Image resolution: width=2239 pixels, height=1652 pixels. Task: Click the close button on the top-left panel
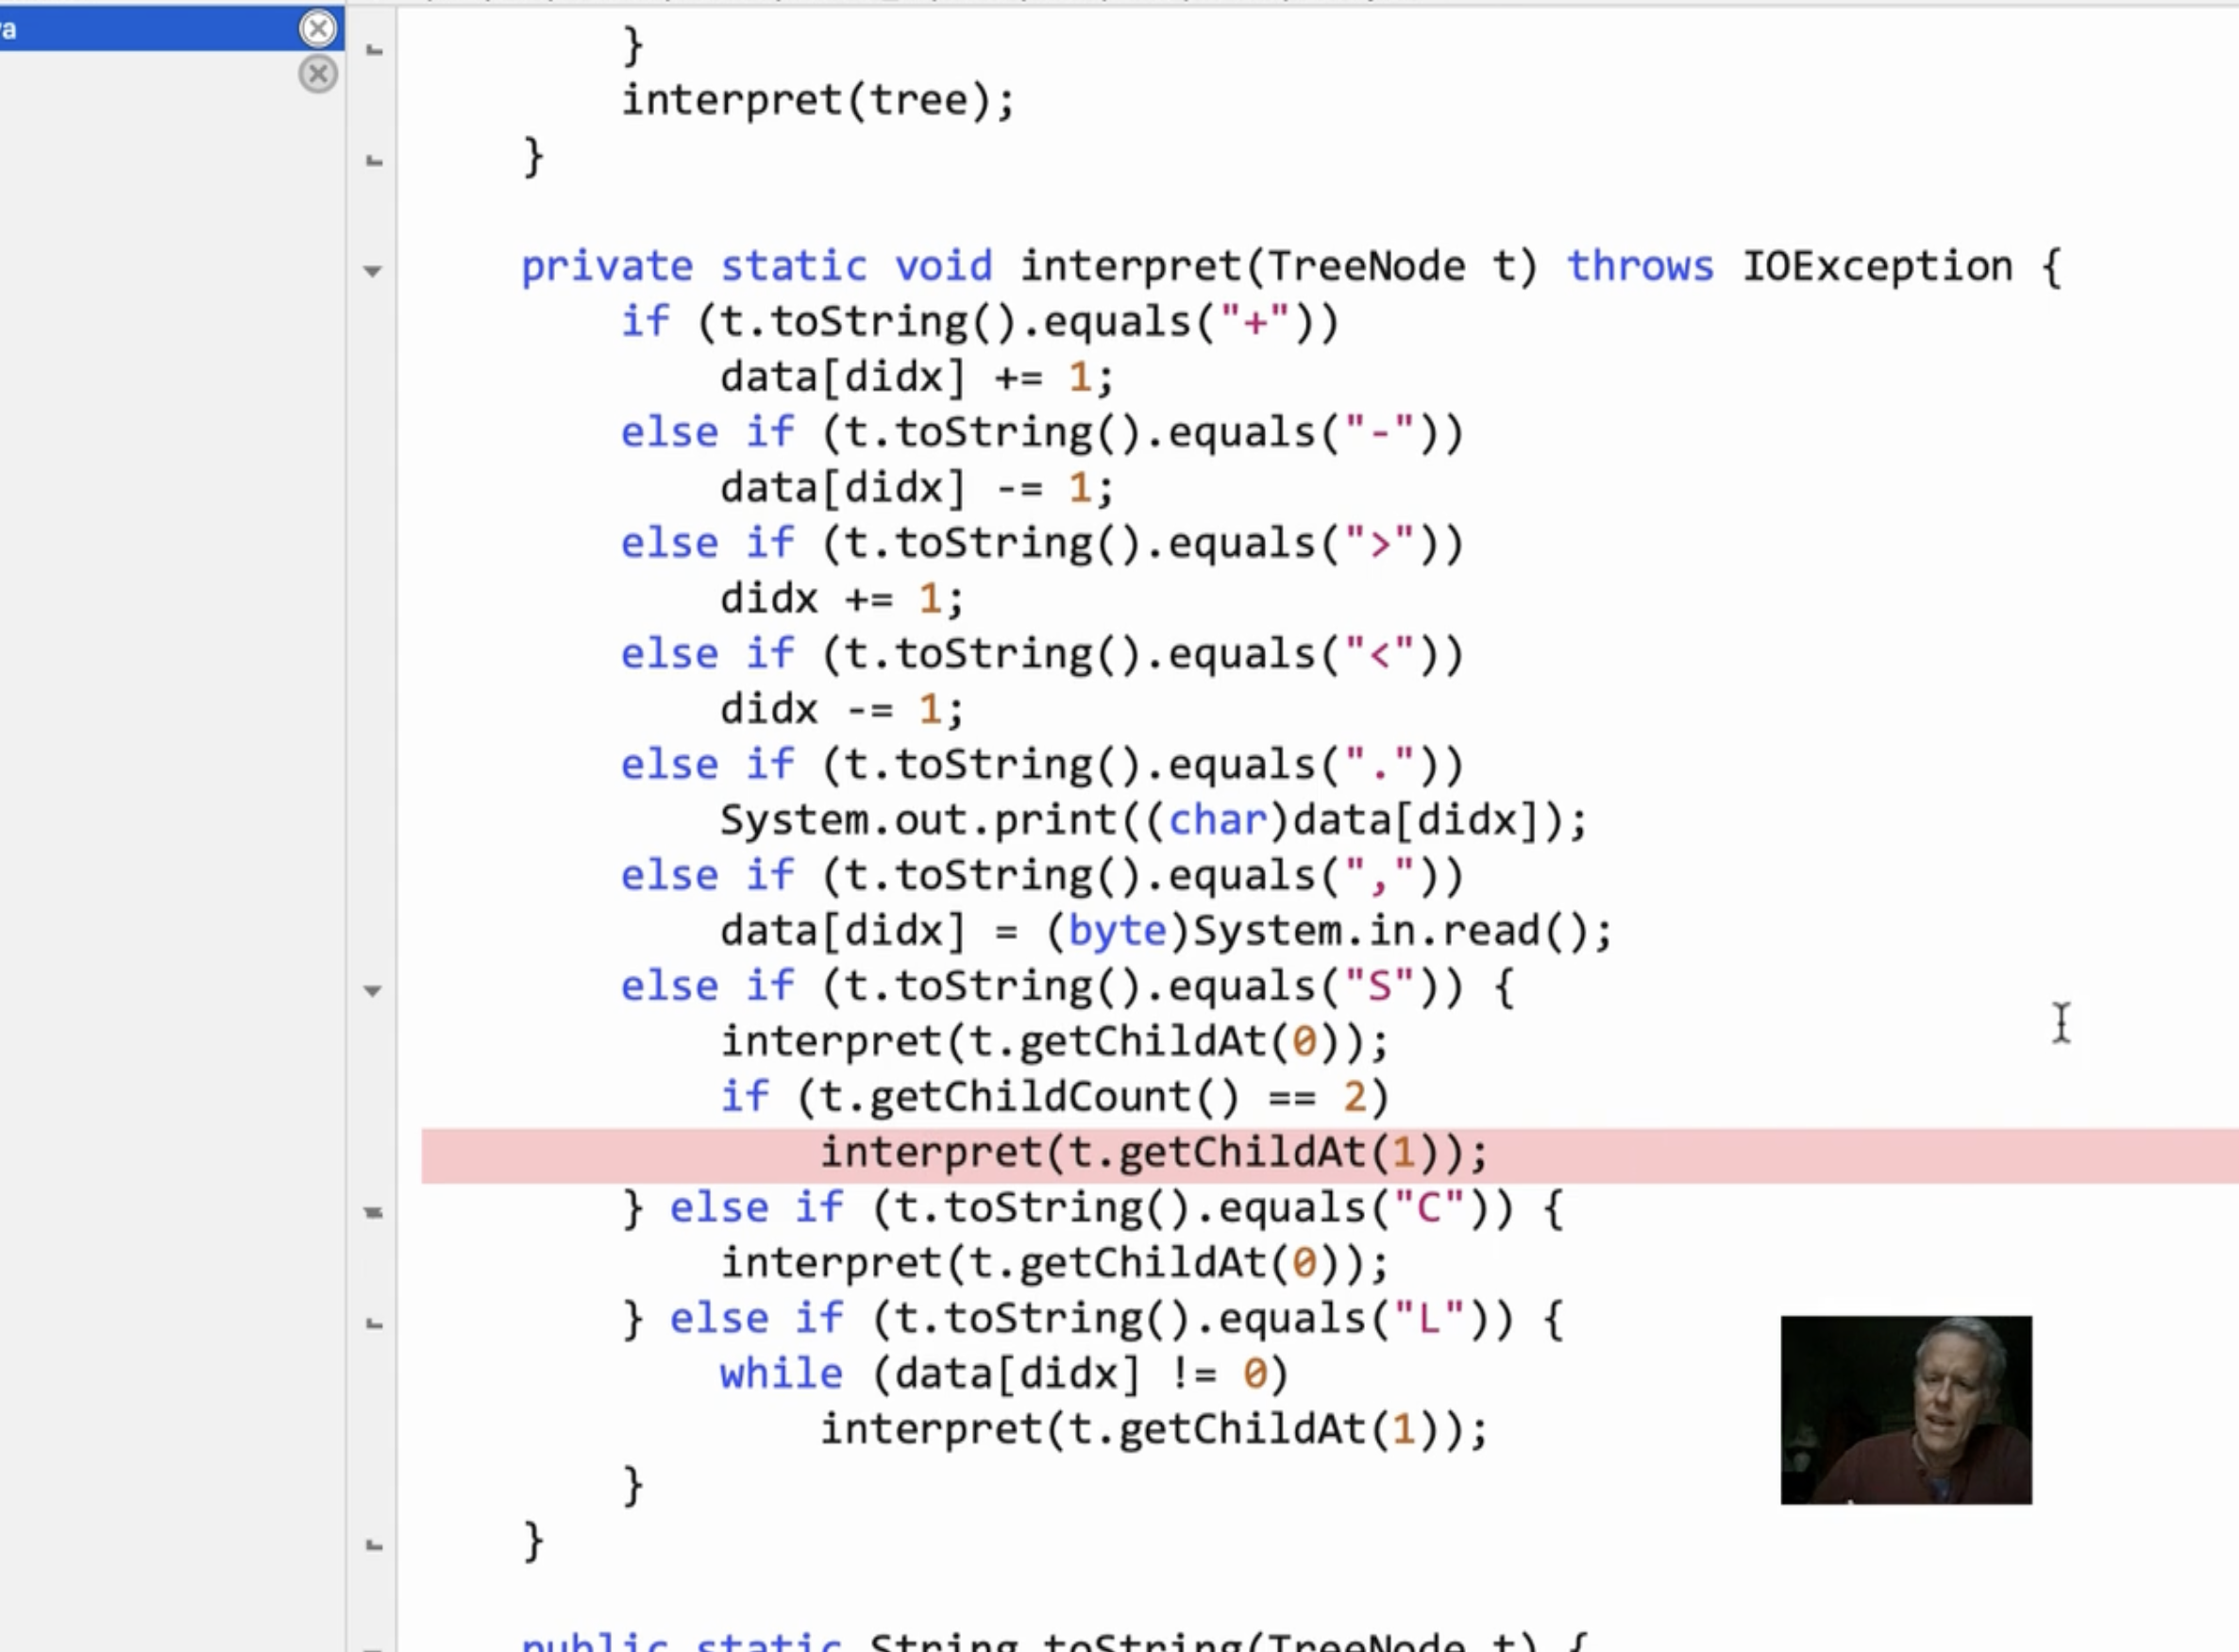point(316,27)
